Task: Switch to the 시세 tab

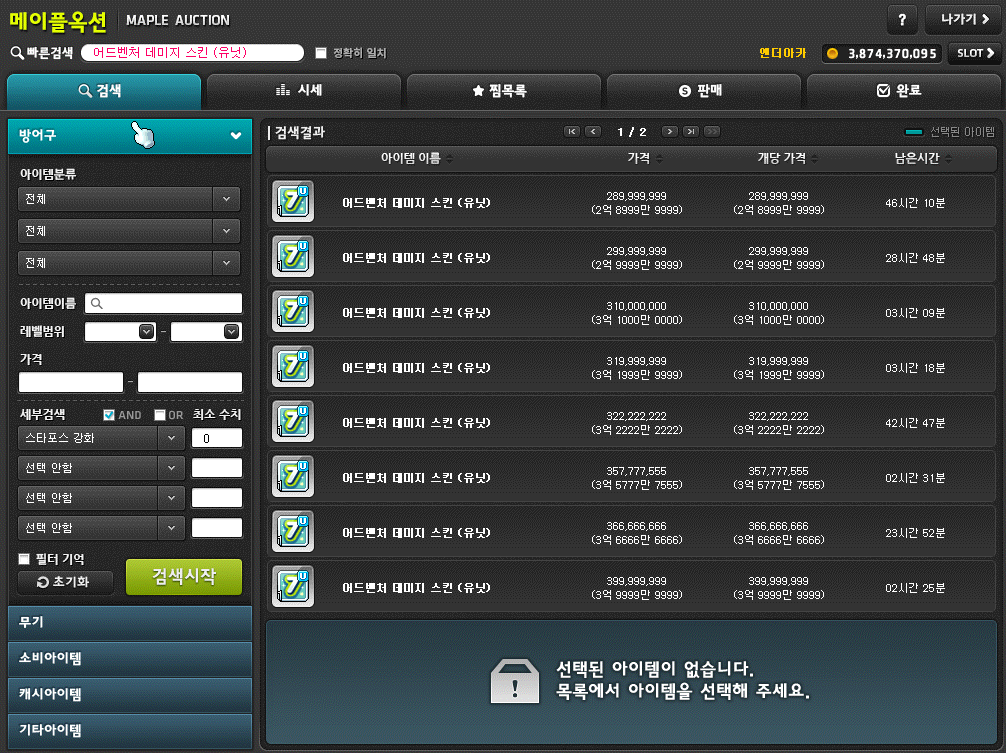Action: point(303,91)
